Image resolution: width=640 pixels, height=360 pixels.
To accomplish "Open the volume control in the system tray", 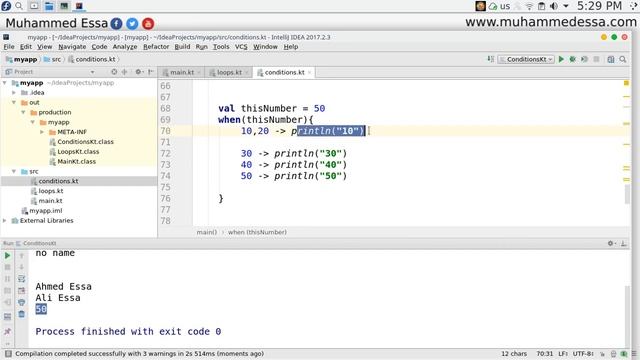I will (553, 6).
